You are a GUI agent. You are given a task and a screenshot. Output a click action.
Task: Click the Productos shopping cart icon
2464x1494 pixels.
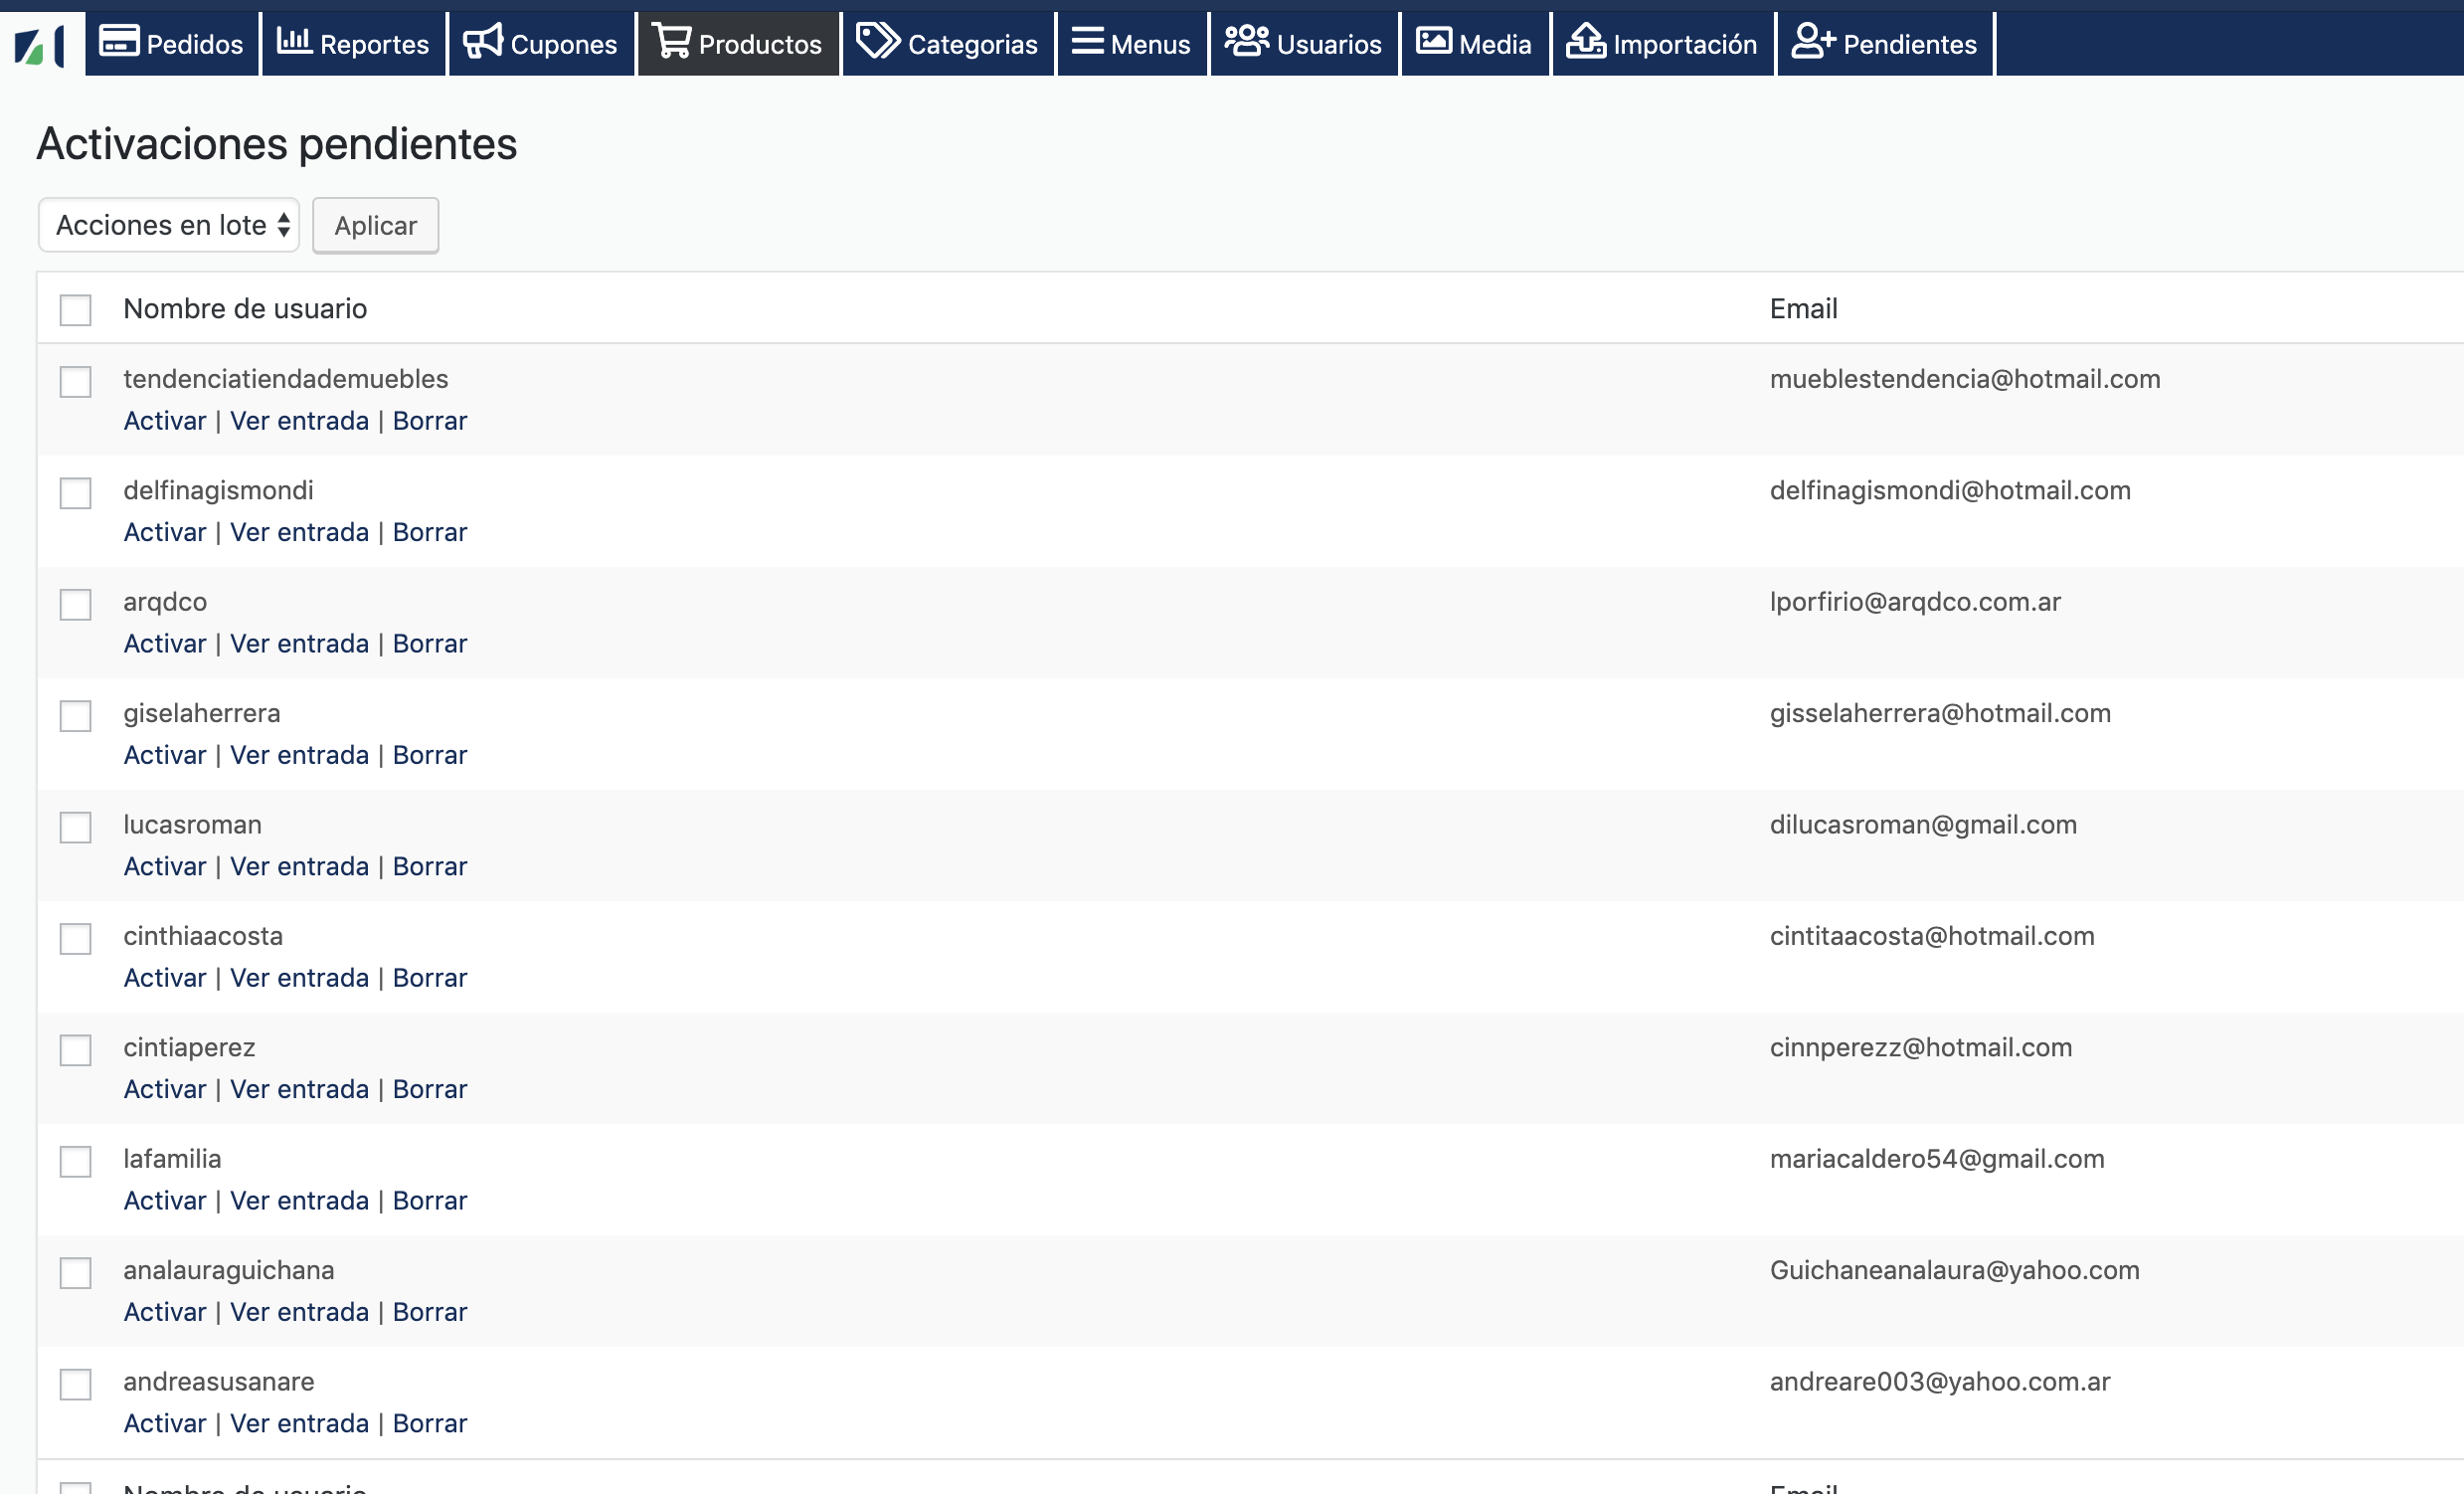(x=672, y=42)
